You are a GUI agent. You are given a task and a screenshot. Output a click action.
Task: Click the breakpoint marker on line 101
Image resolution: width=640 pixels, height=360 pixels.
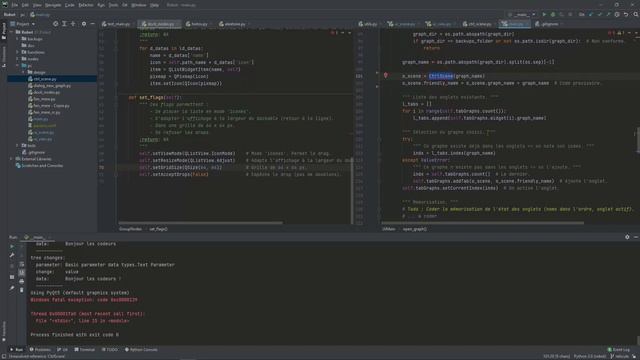point(385,76)
